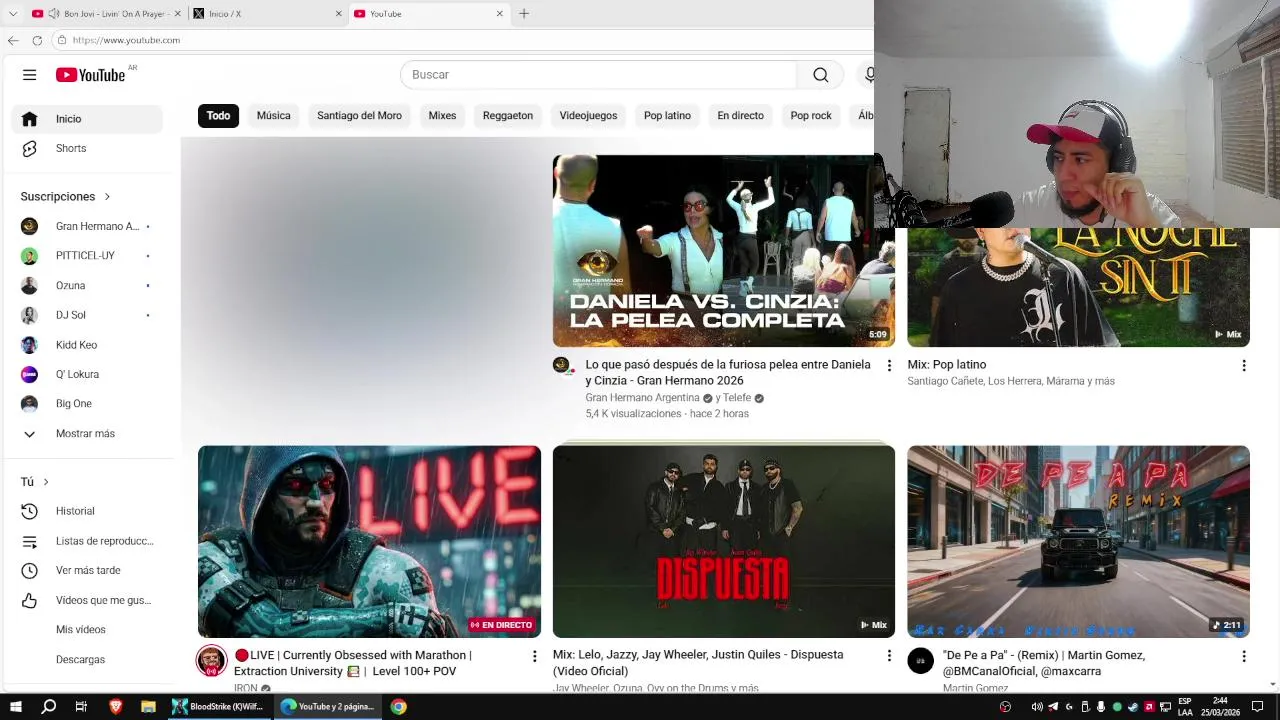1280x720 pixels.
Task: Focus the Buscar search field
Action: 598,75
